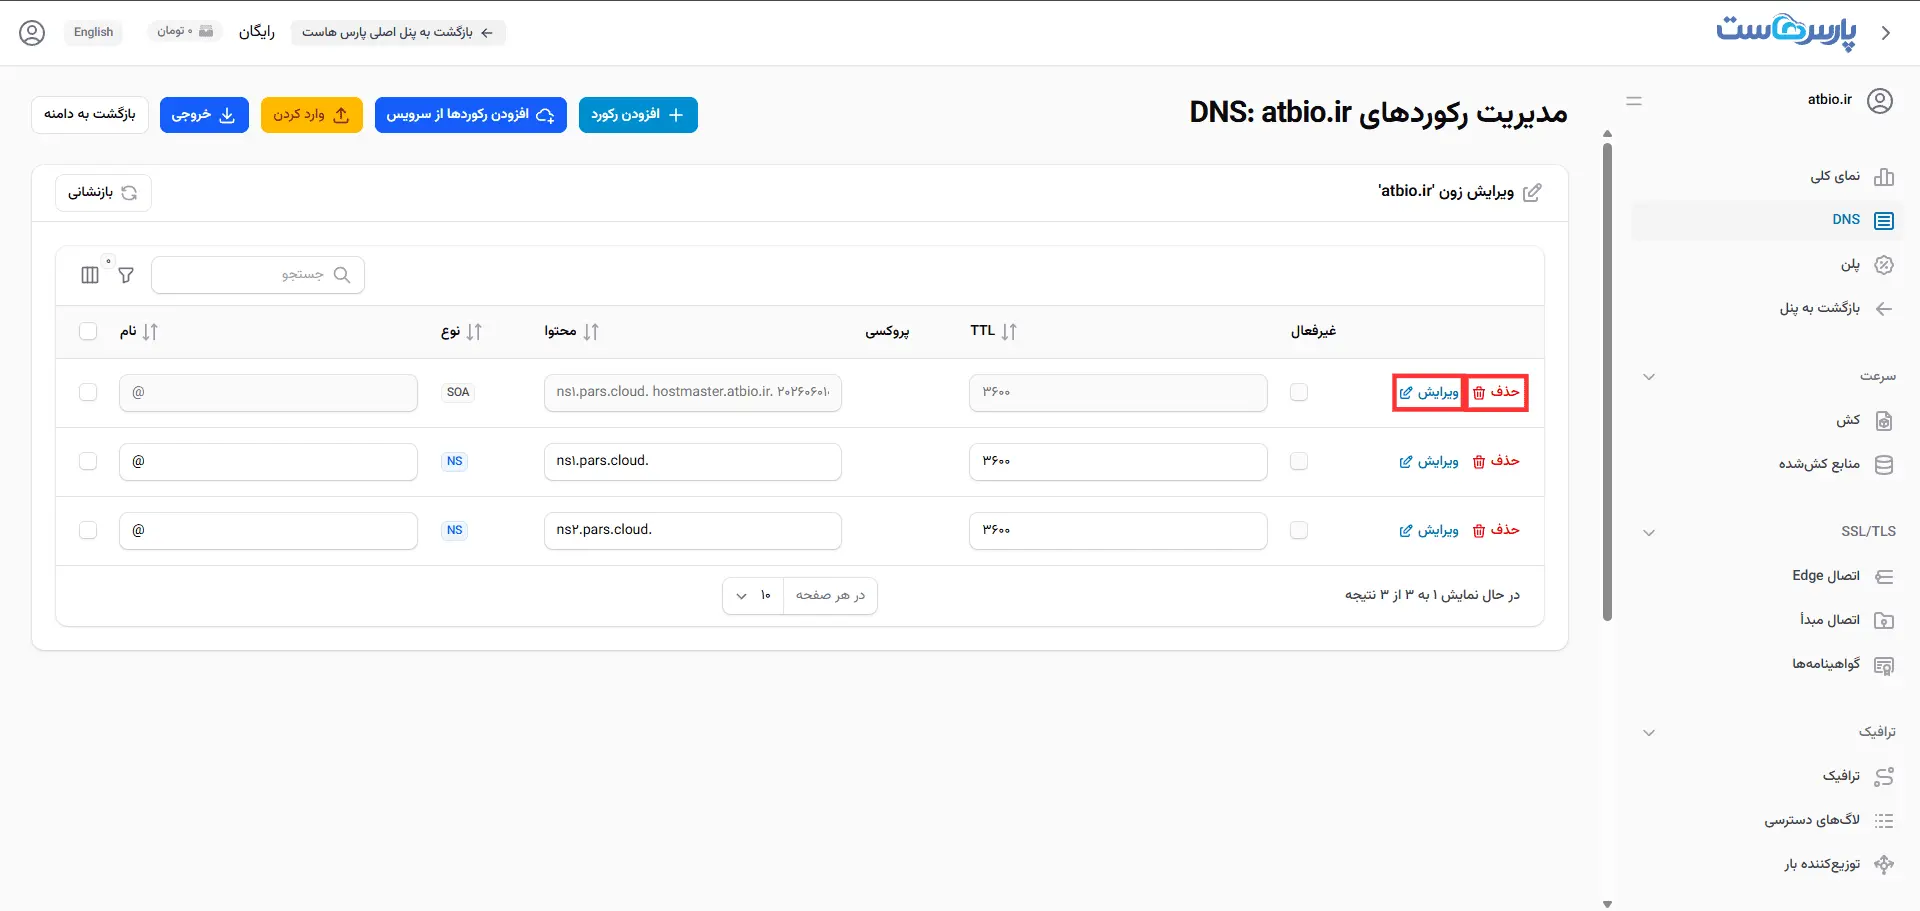Image resolution: width=1920 pixels, height=911 pixels.
Task: Click the sidebar vertical scrollbar
Action: (1607, 380)
